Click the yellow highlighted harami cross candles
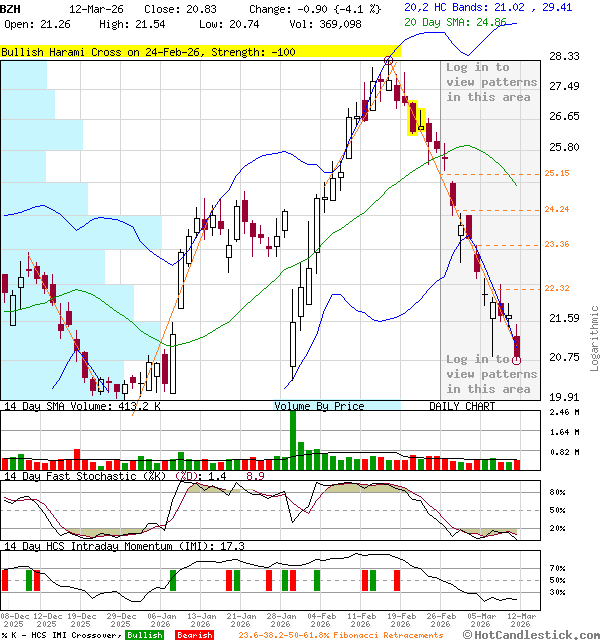 417,118
